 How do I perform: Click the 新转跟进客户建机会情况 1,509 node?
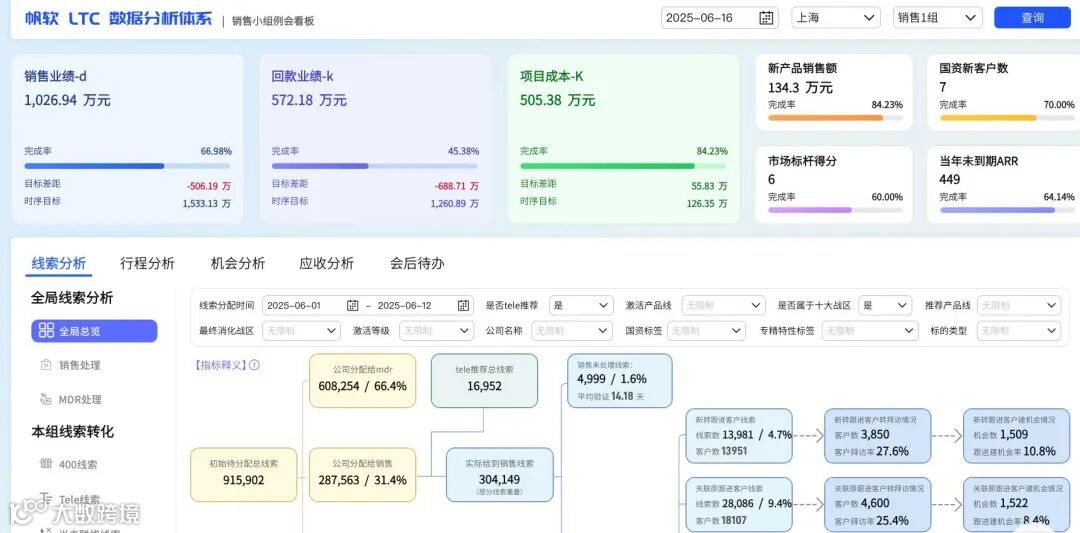point(1017,436)
